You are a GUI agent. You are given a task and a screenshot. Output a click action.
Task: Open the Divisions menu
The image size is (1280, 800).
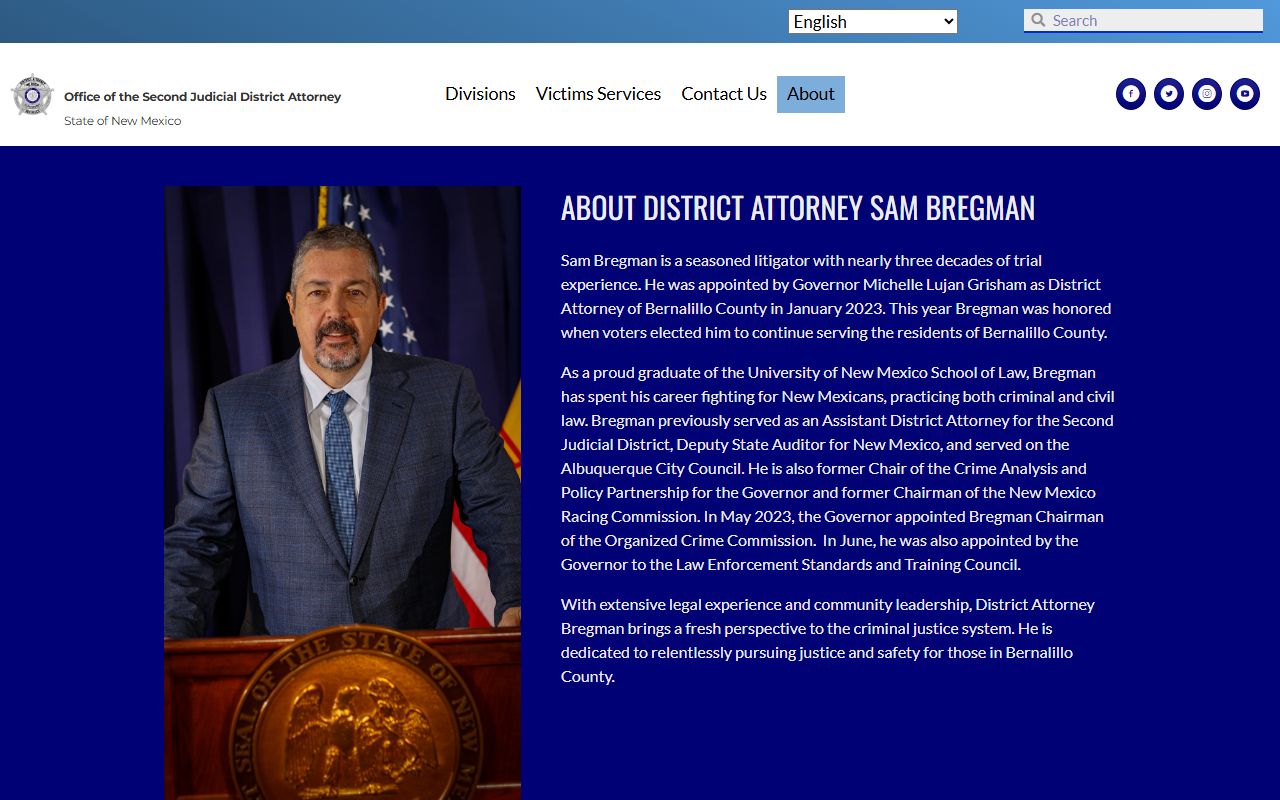coord(480,94)
